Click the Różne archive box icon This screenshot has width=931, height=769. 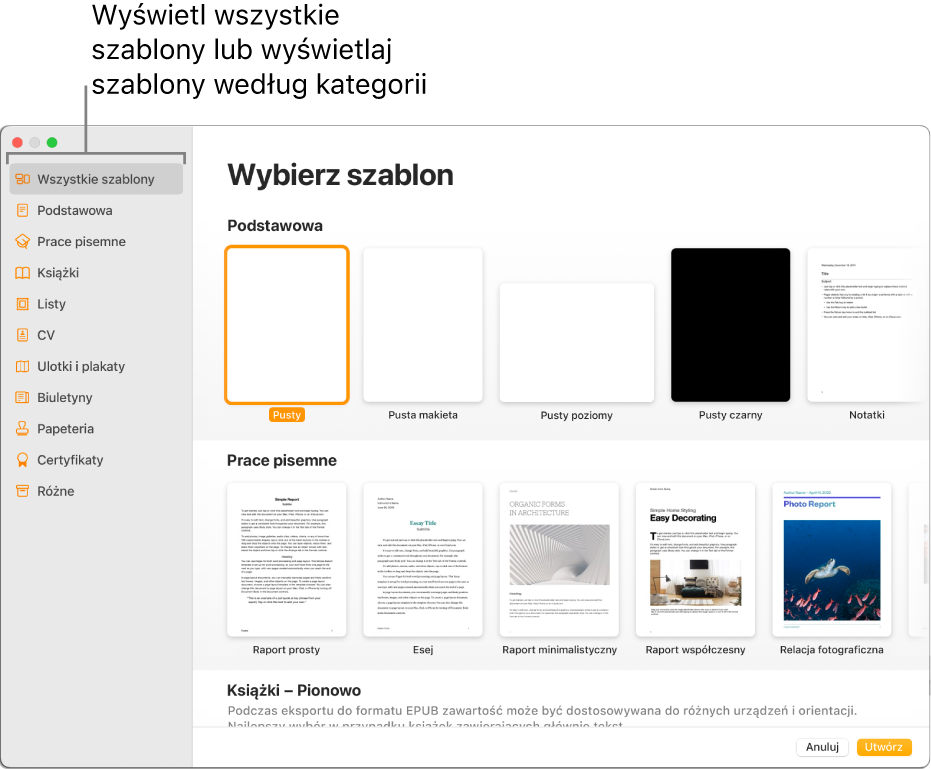point(23,491)
